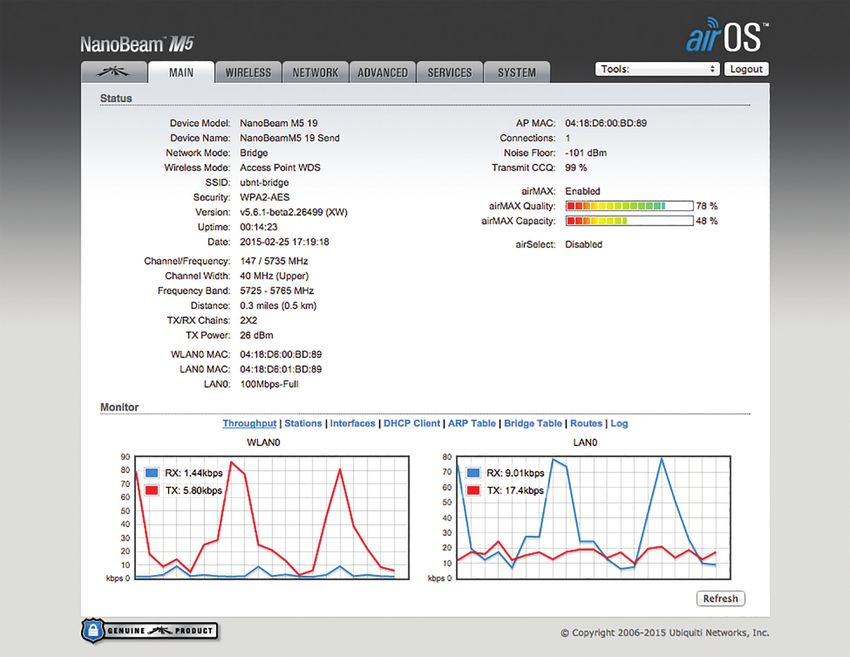Click the security value 'WPA2-AES'

265,197
